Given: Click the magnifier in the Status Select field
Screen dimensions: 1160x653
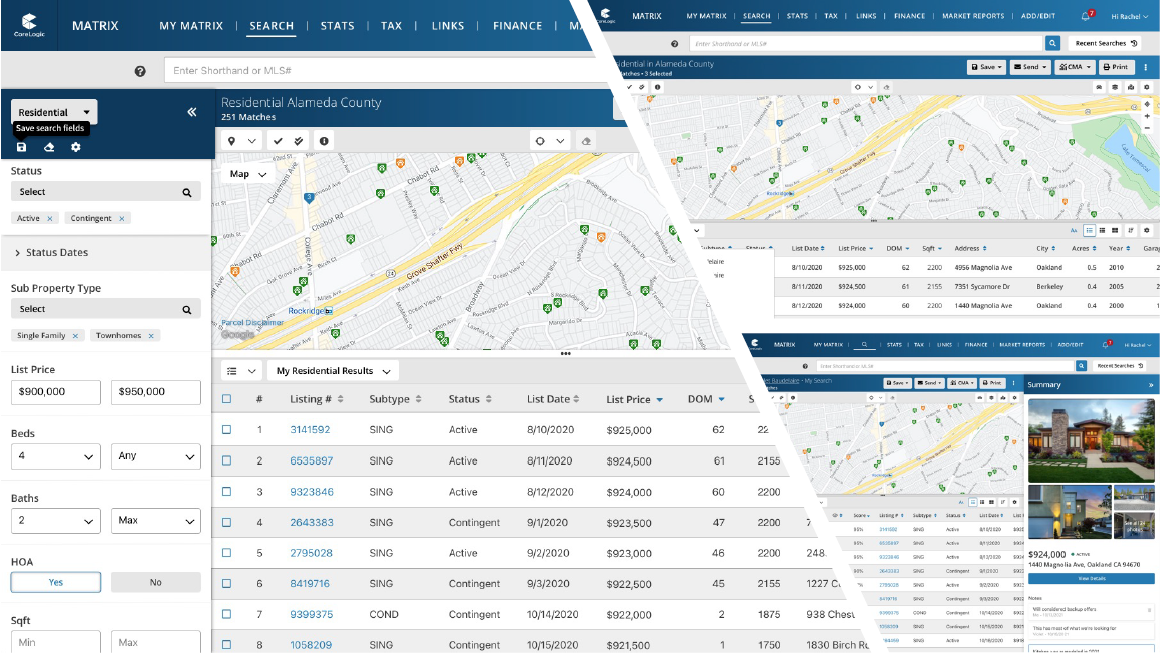Looking at the screenshot, I should pos(186,192).
